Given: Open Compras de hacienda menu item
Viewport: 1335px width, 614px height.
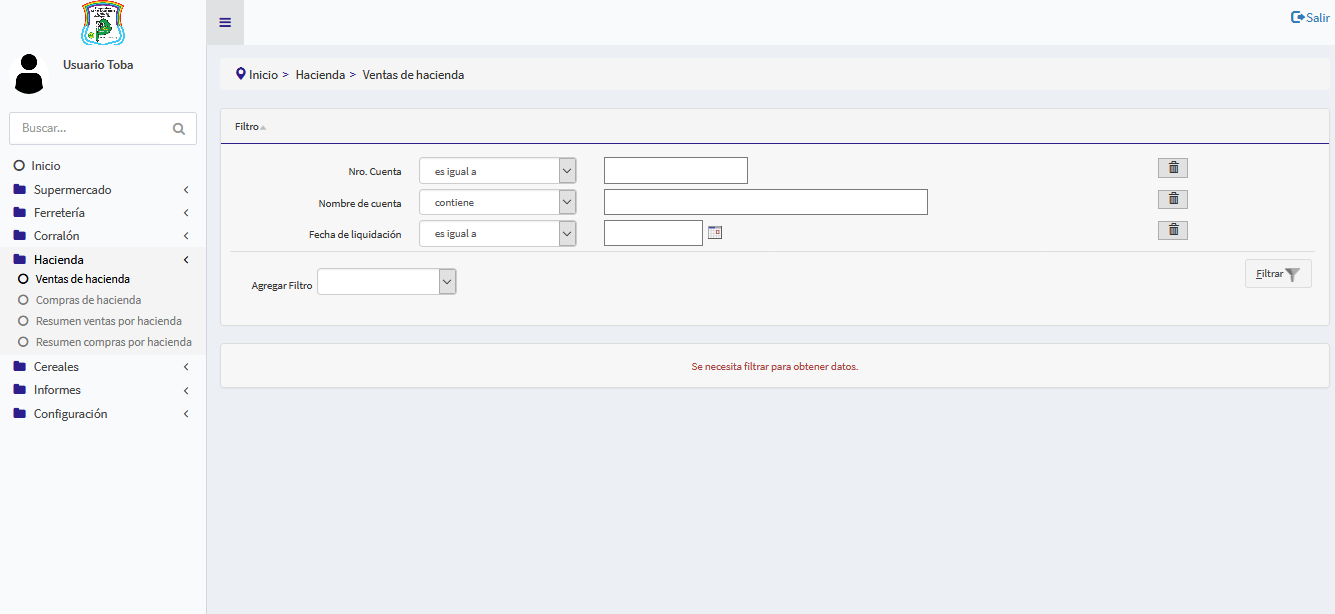Looking at the screenshot, I should pyautogui.click(x=88, y=300).
